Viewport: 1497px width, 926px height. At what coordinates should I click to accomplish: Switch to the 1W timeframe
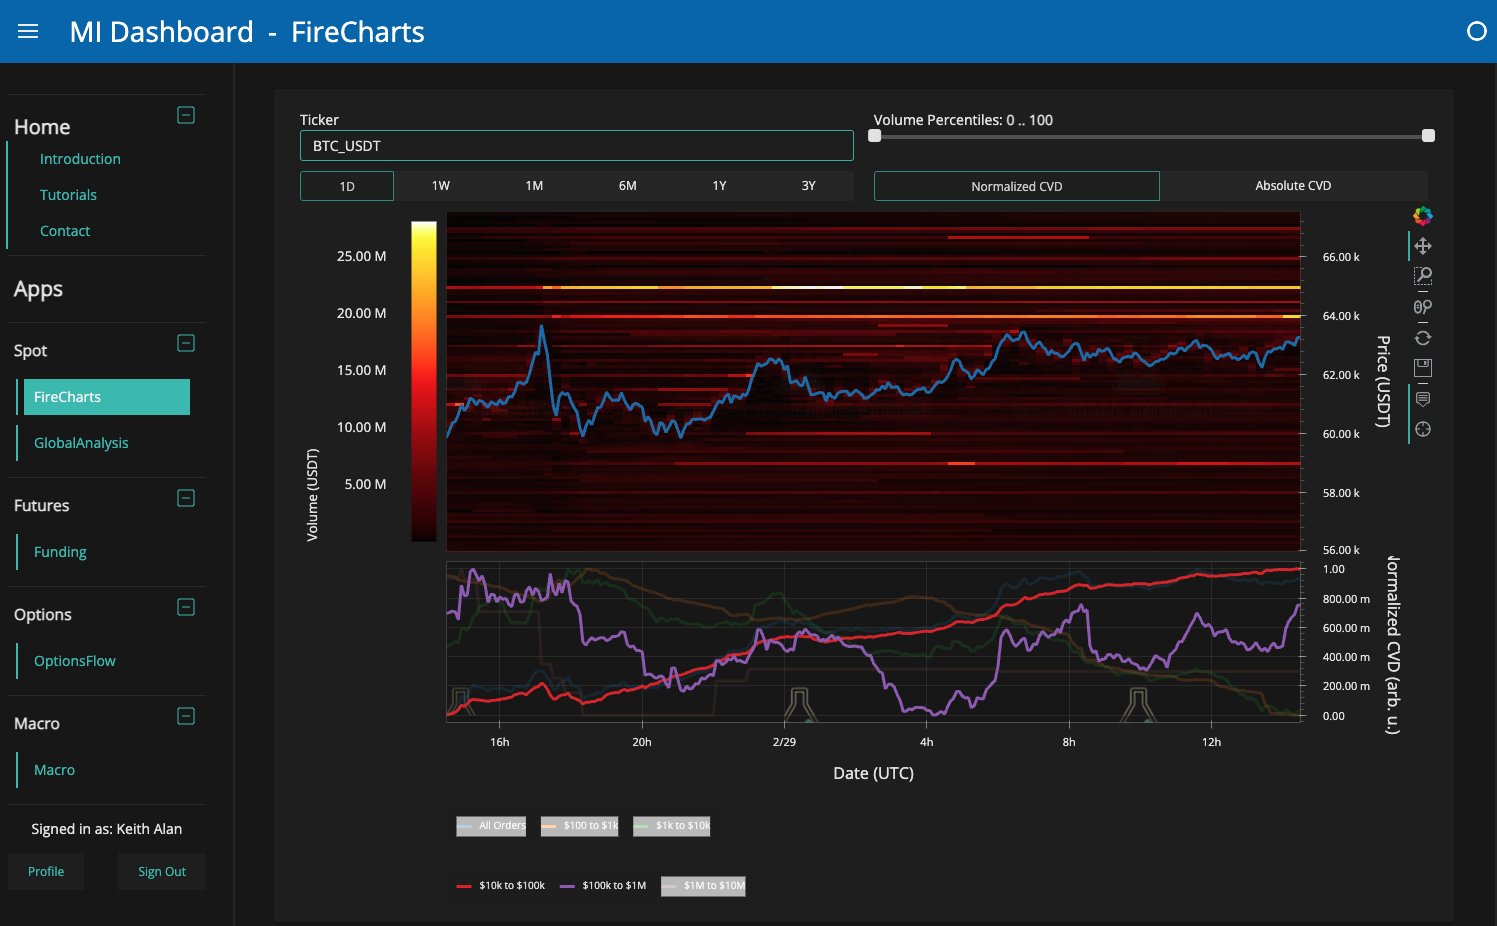pyautogui.click(x=441, y=186)
